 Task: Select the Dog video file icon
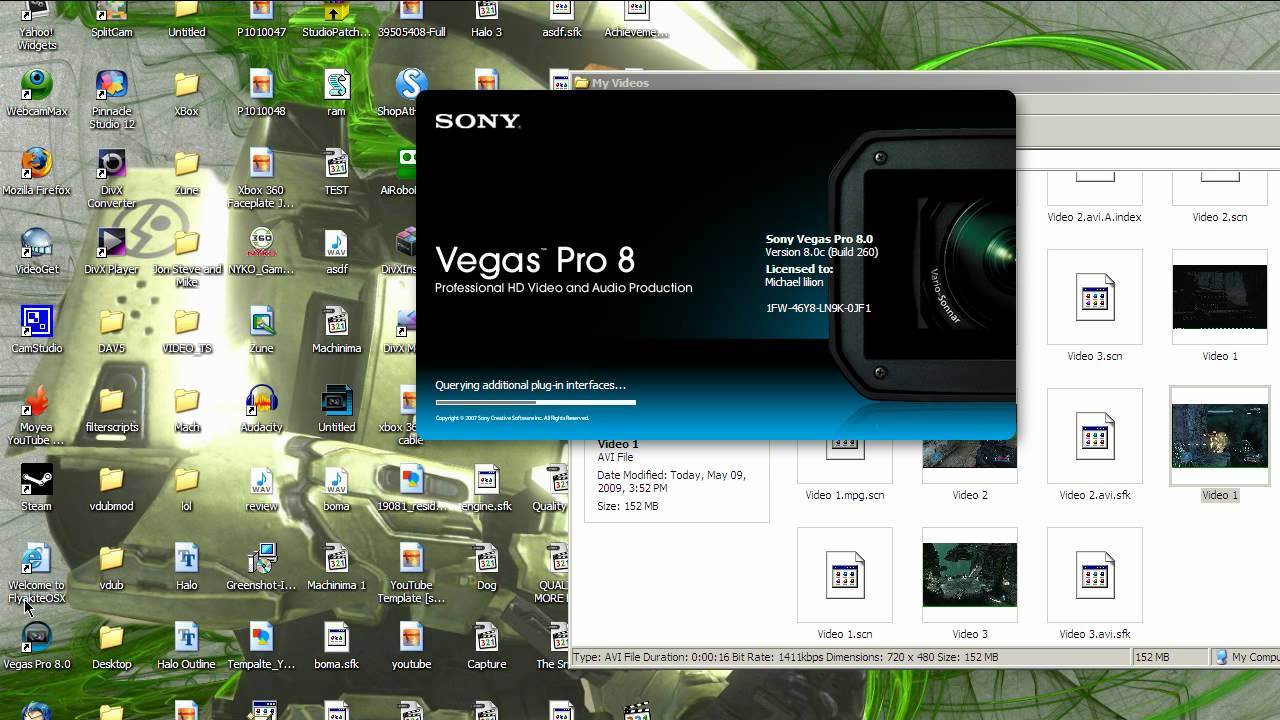487,566
